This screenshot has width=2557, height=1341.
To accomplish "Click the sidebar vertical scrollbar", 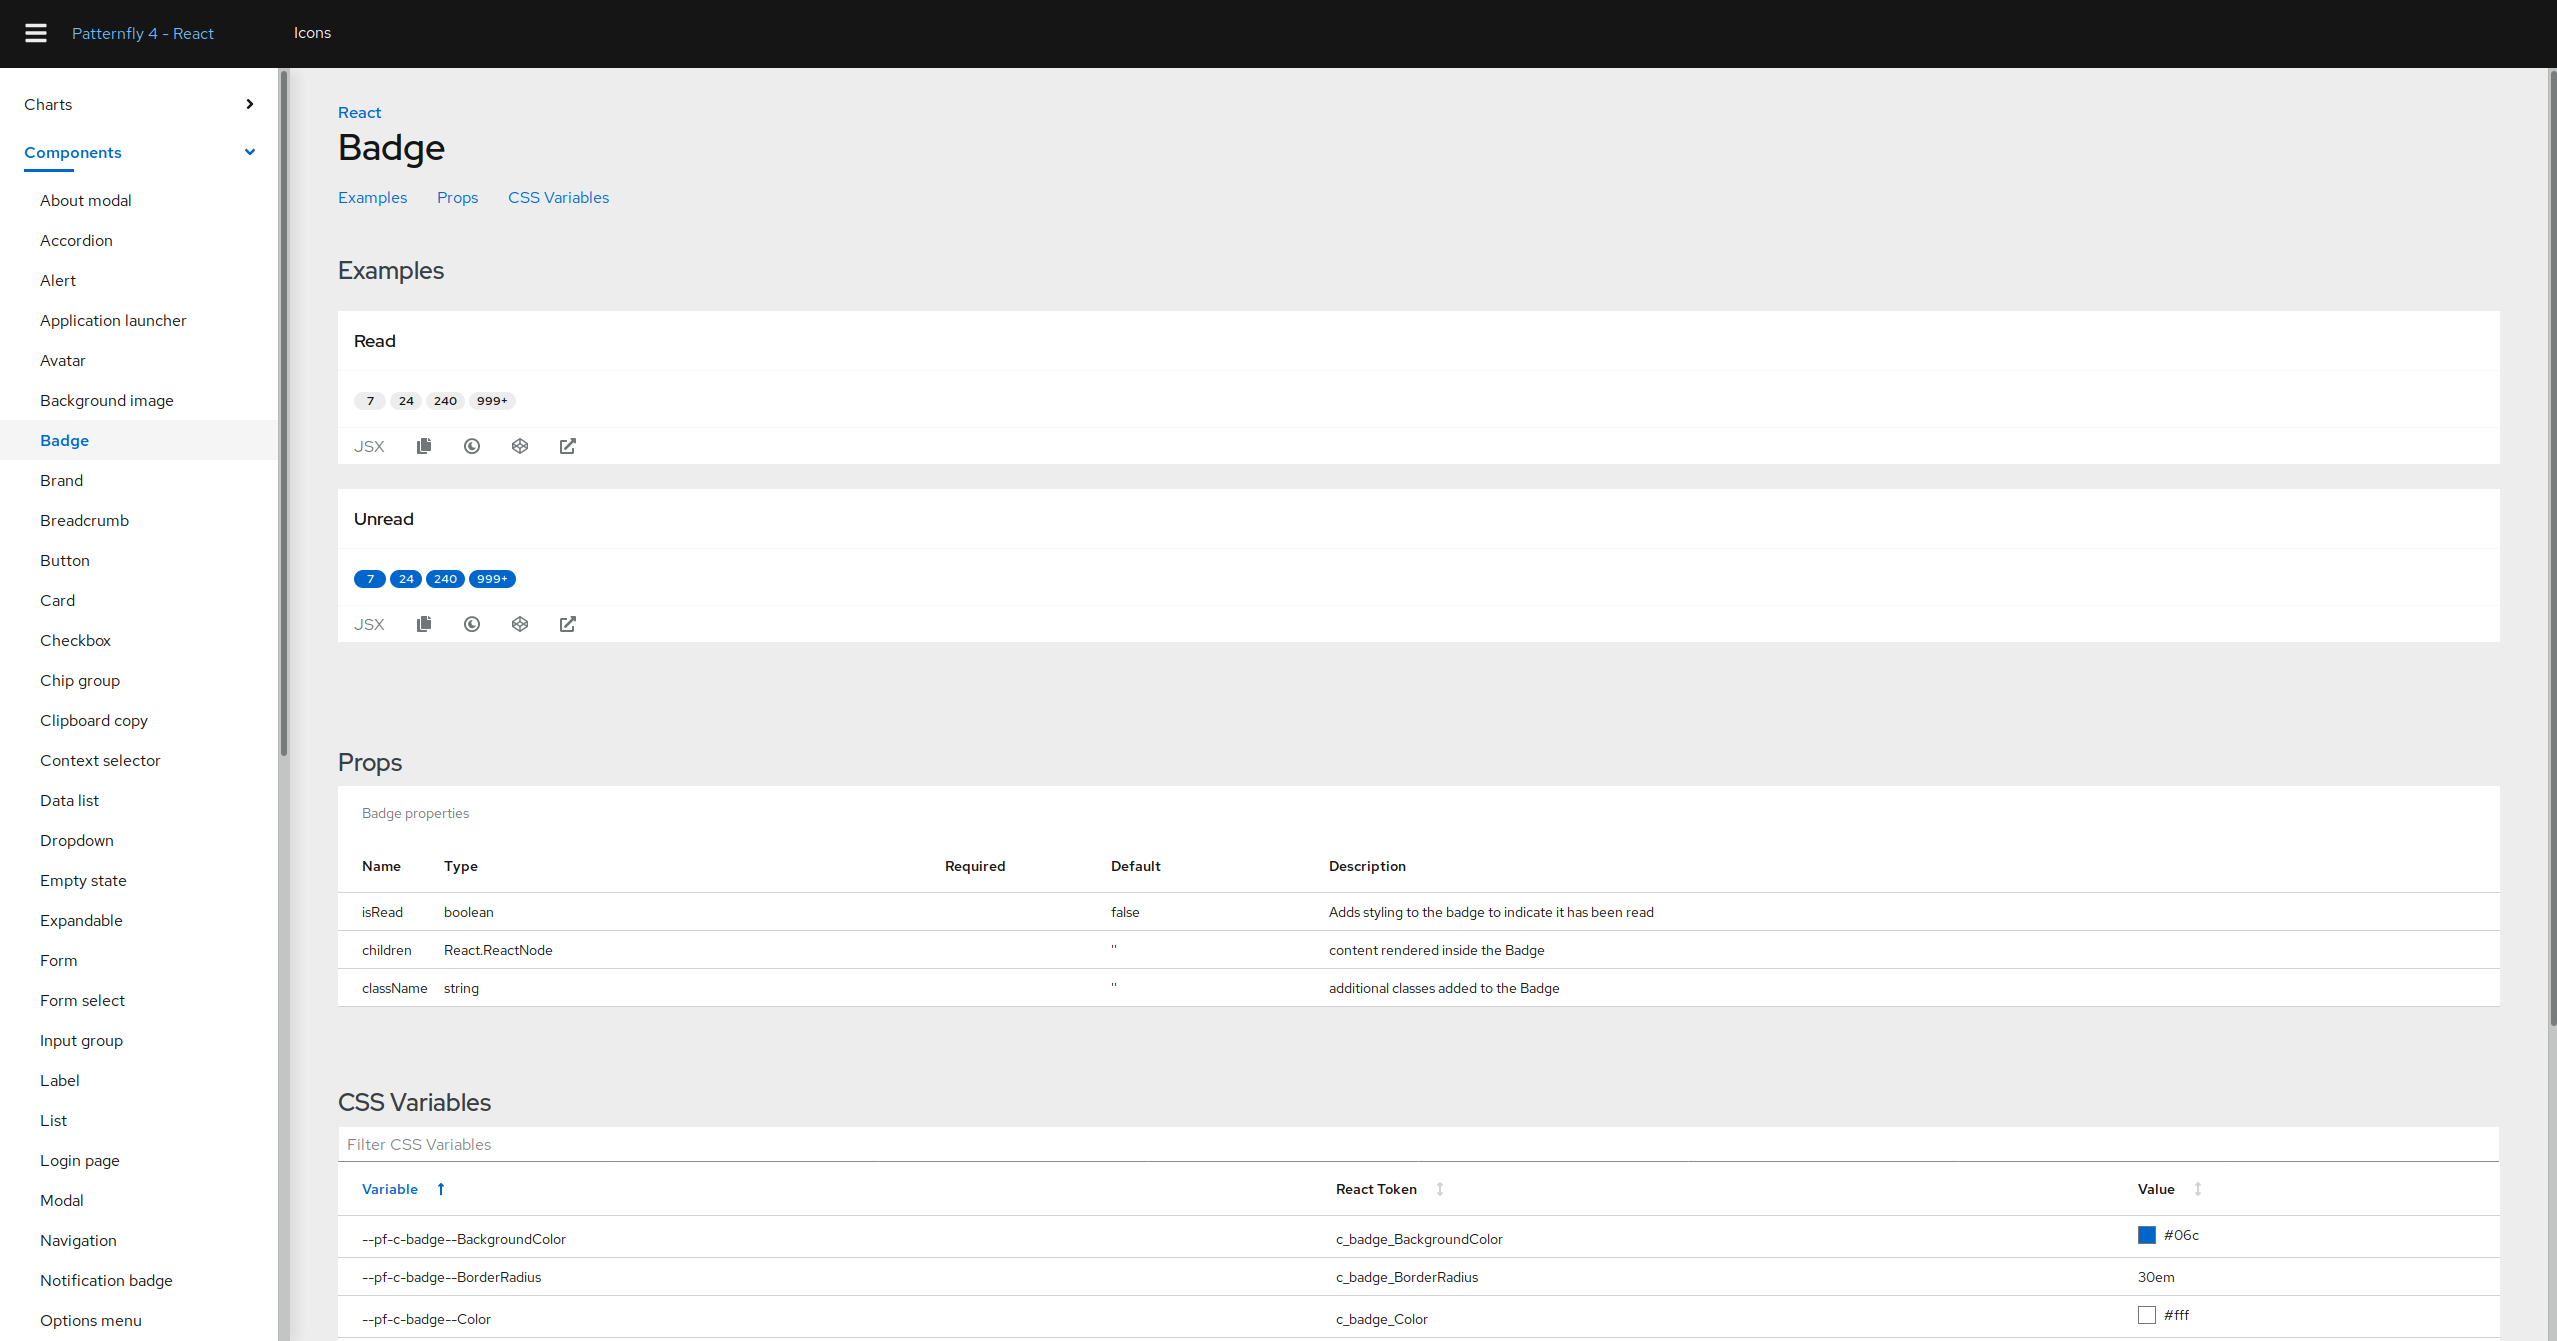I will (284, 413).
